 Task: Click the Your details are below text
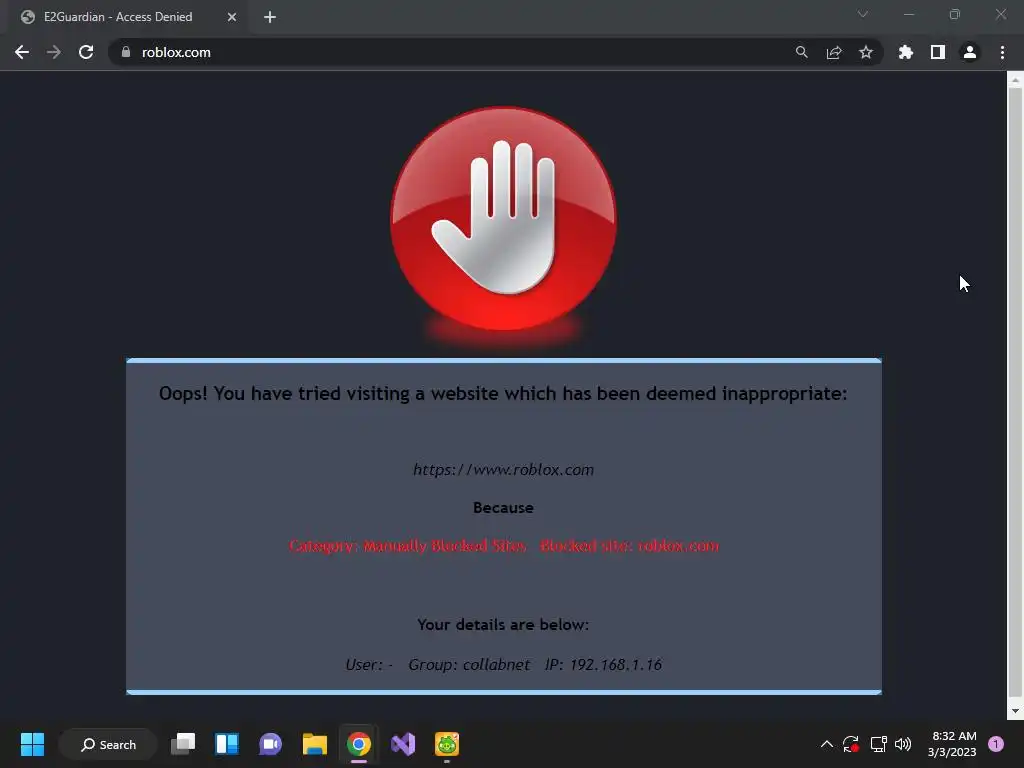click(x=503, y=625)
